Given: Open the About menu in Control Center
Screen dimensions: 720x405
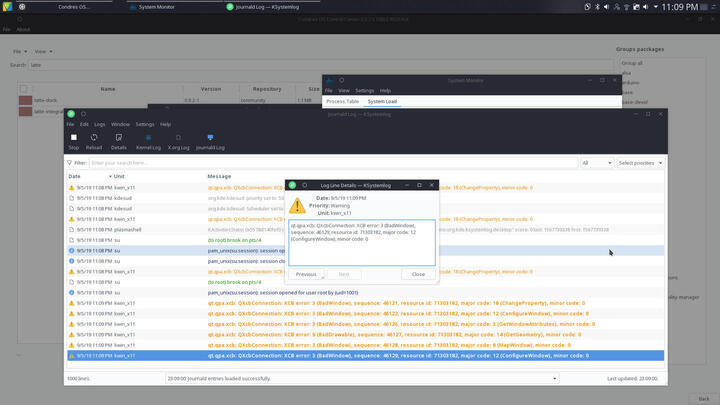Looking at the screenshot, I should point(23,29).
